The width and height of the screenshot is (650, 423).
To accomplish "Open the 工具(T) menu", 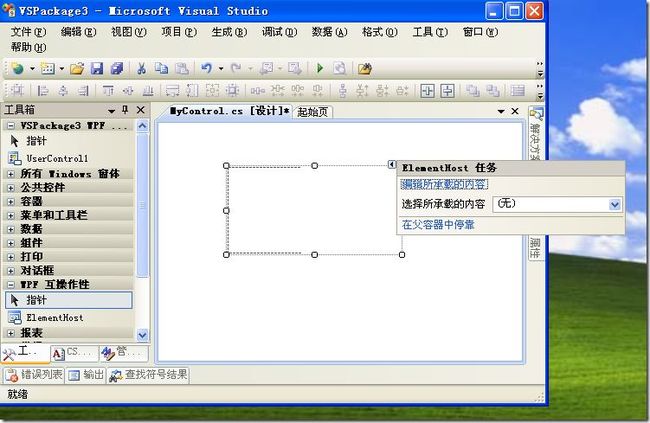I will [430, 32].
